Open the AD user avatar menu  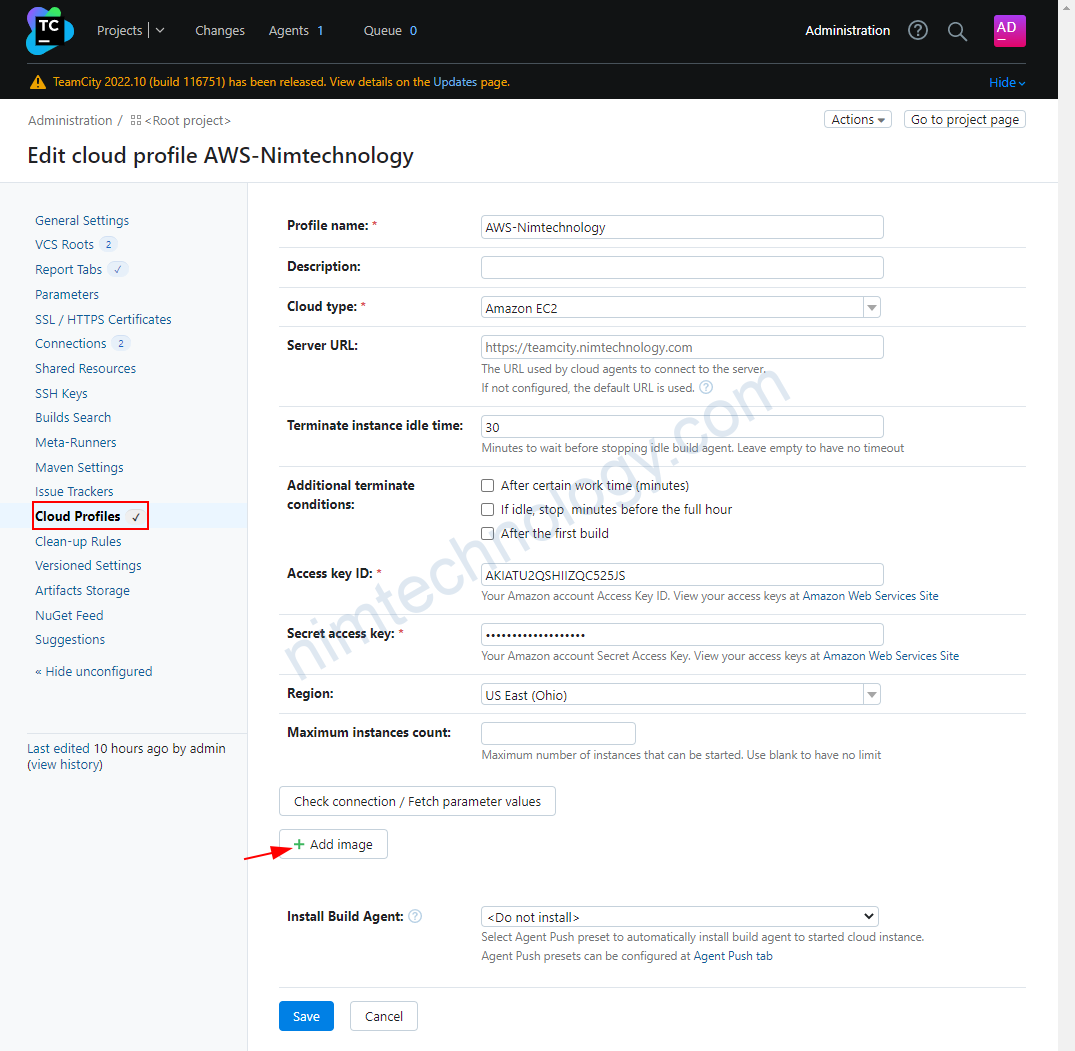1009,31
